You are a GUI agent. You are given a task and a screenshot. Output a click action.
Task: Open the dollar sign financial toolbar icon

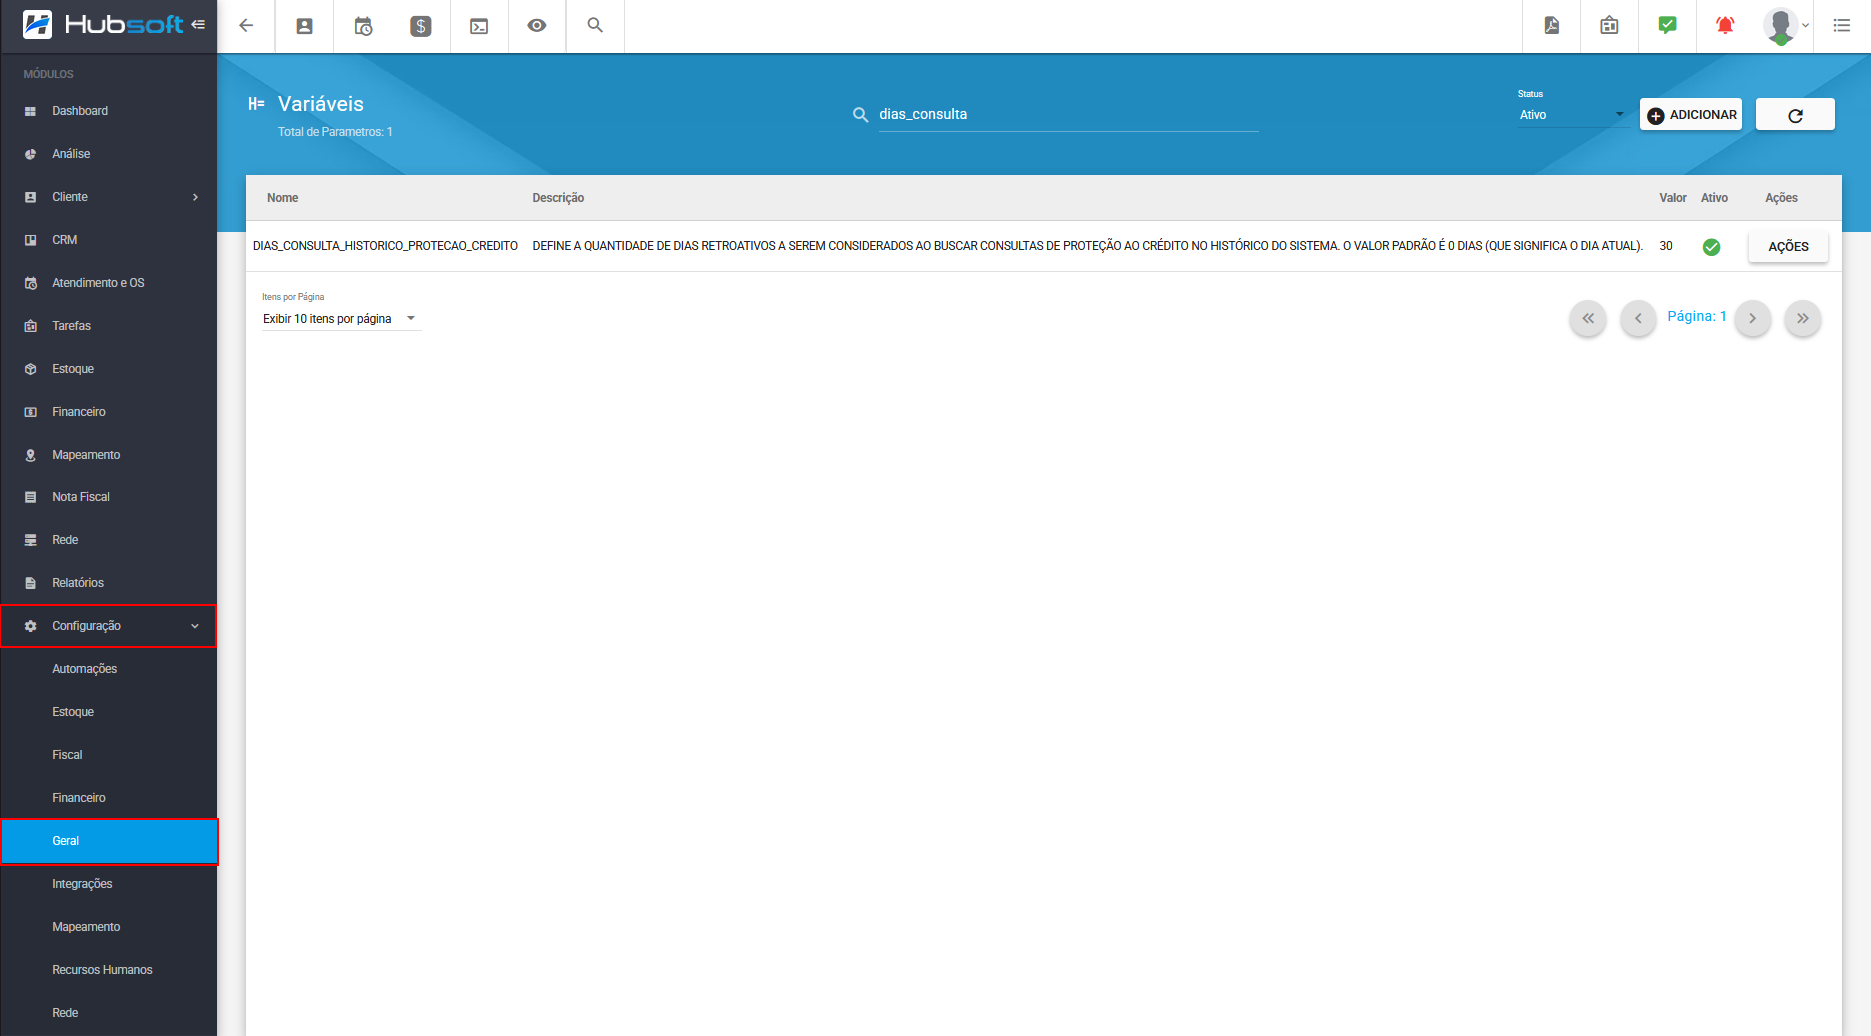tap(421, 26)
